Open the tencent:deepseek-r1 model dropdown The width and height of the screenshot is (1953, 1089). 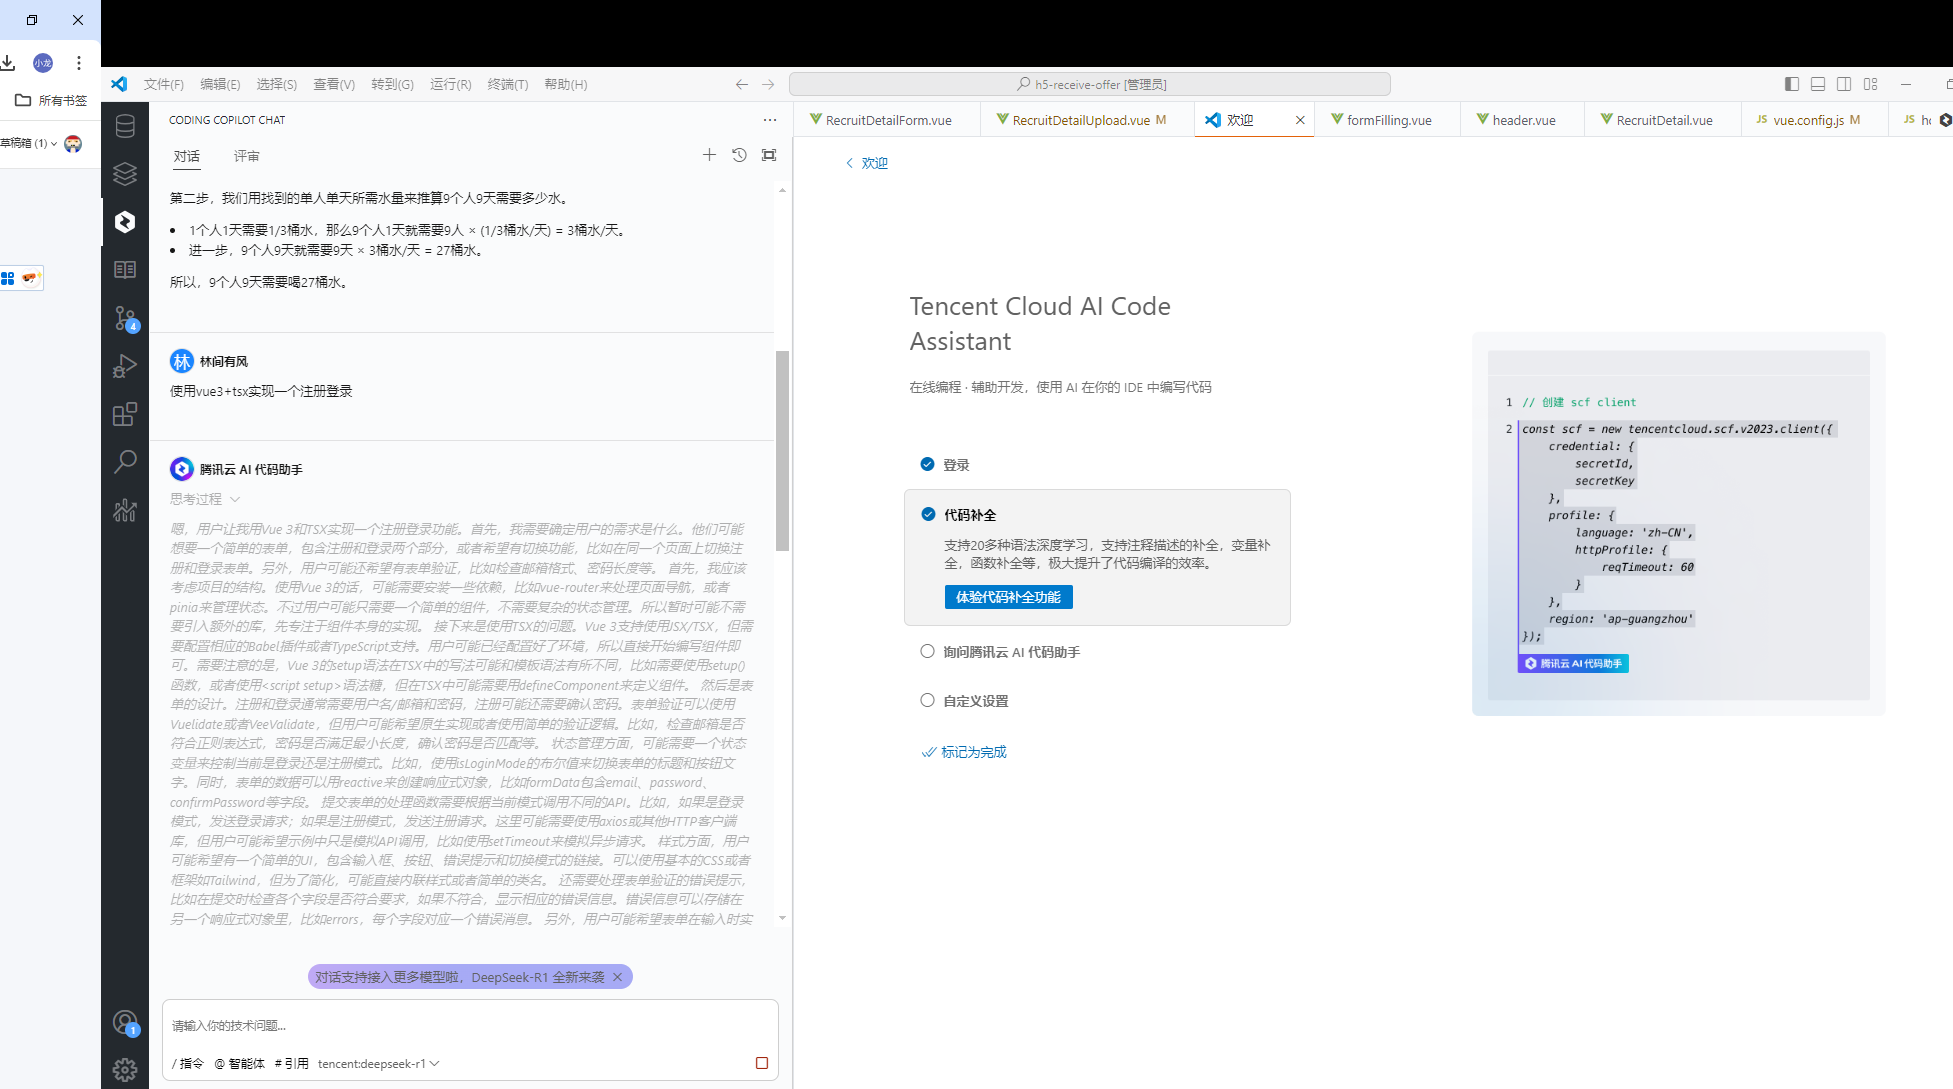pyautogui.click(x=376, y=1063)
